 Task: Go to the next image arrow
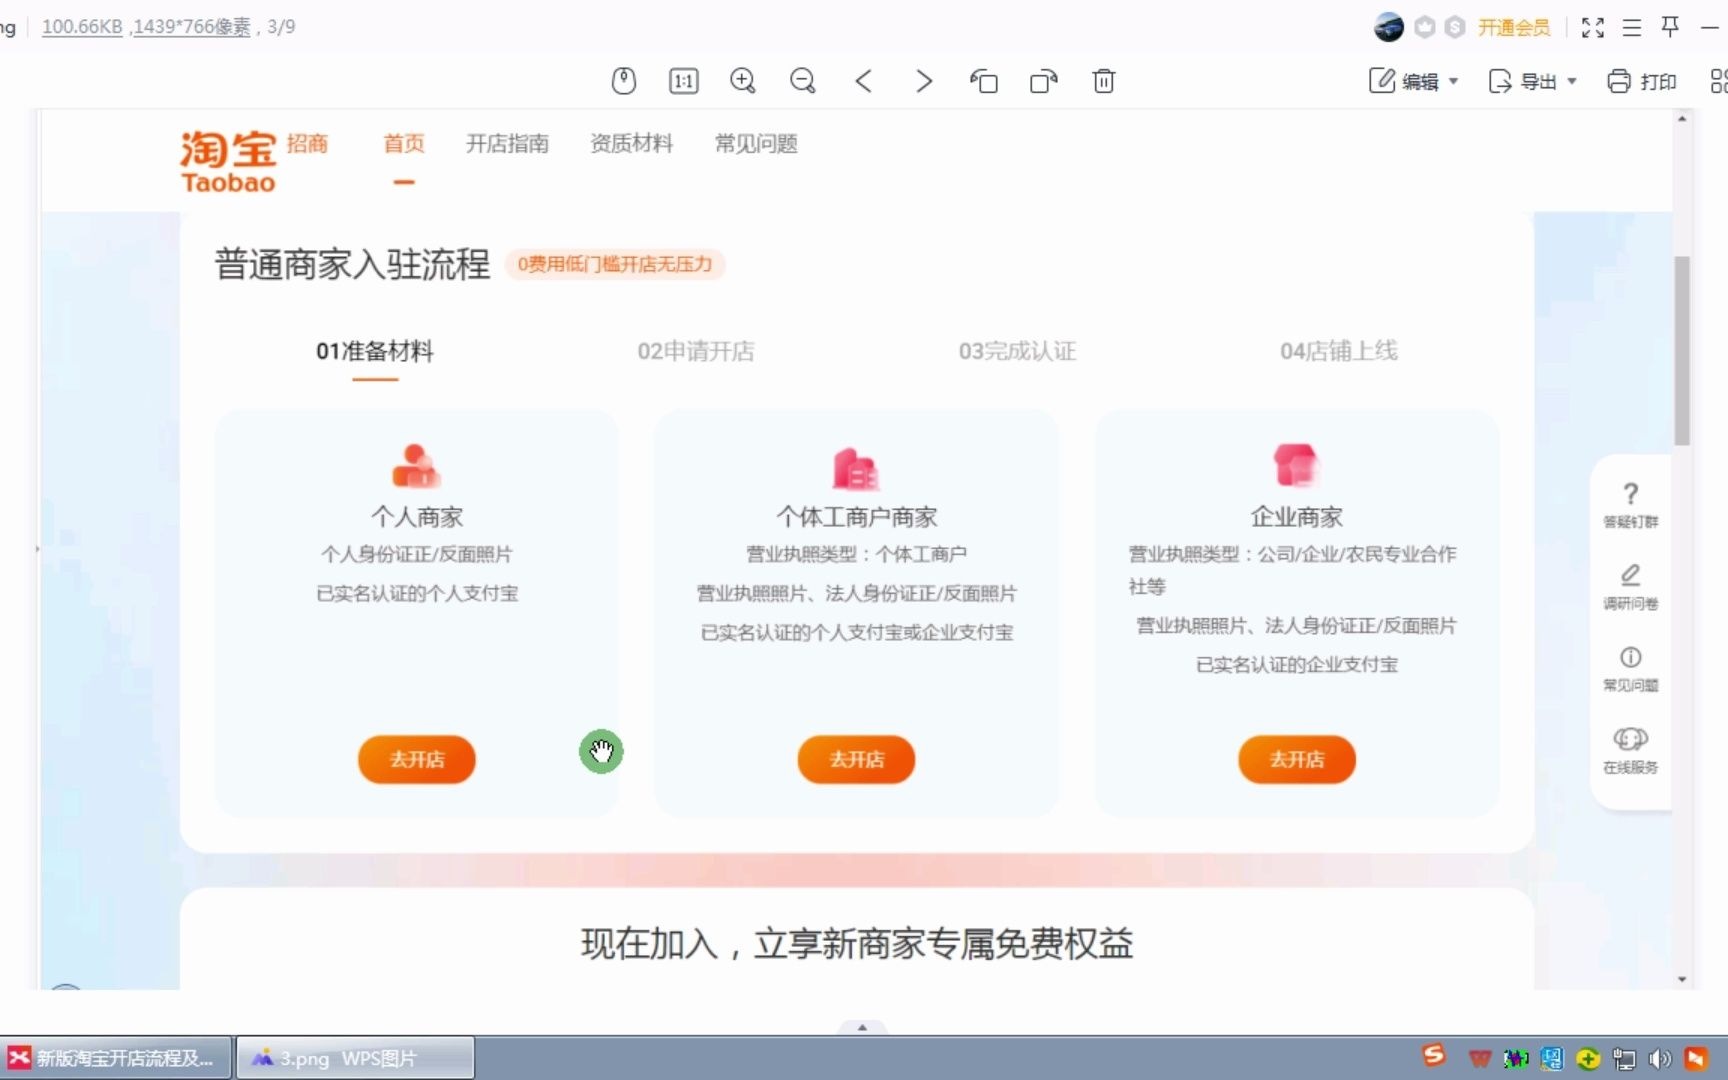click(x=924, y=81)
